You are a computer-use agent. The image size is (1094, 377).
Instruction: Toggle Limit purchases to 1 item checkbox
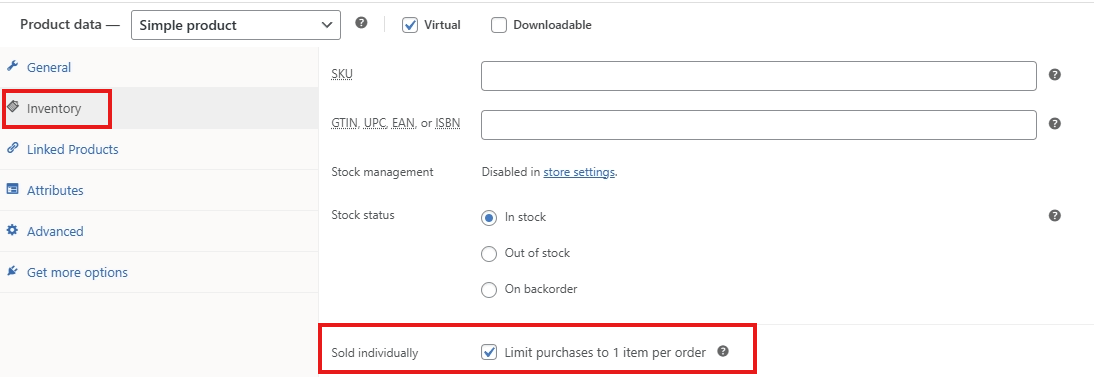click(489, 352)
